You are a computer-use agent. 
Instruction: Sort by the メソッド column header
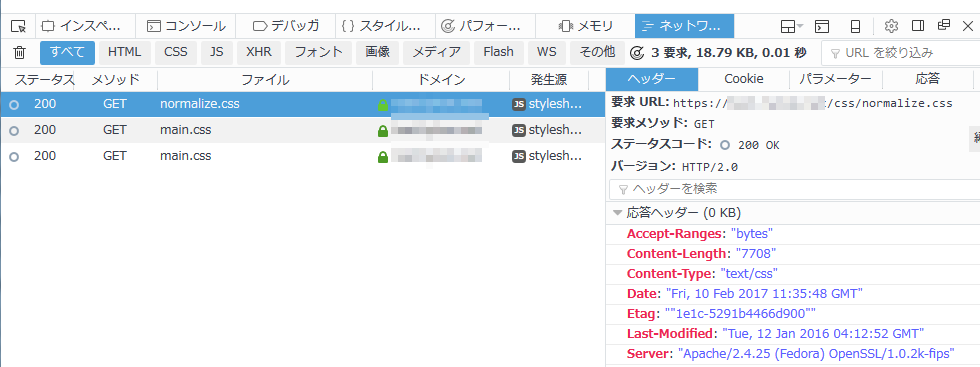pos(116,79)
